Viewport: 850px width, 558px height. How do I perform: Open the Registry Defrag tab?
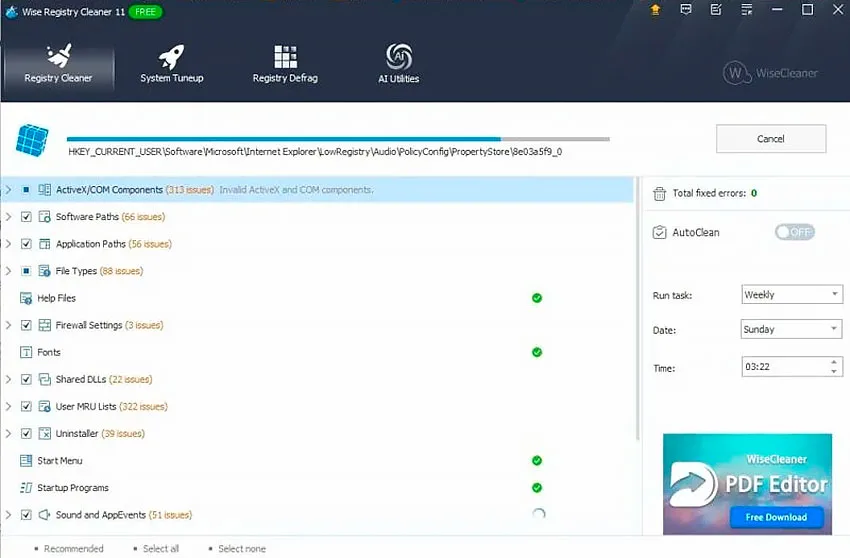(285, 65)
